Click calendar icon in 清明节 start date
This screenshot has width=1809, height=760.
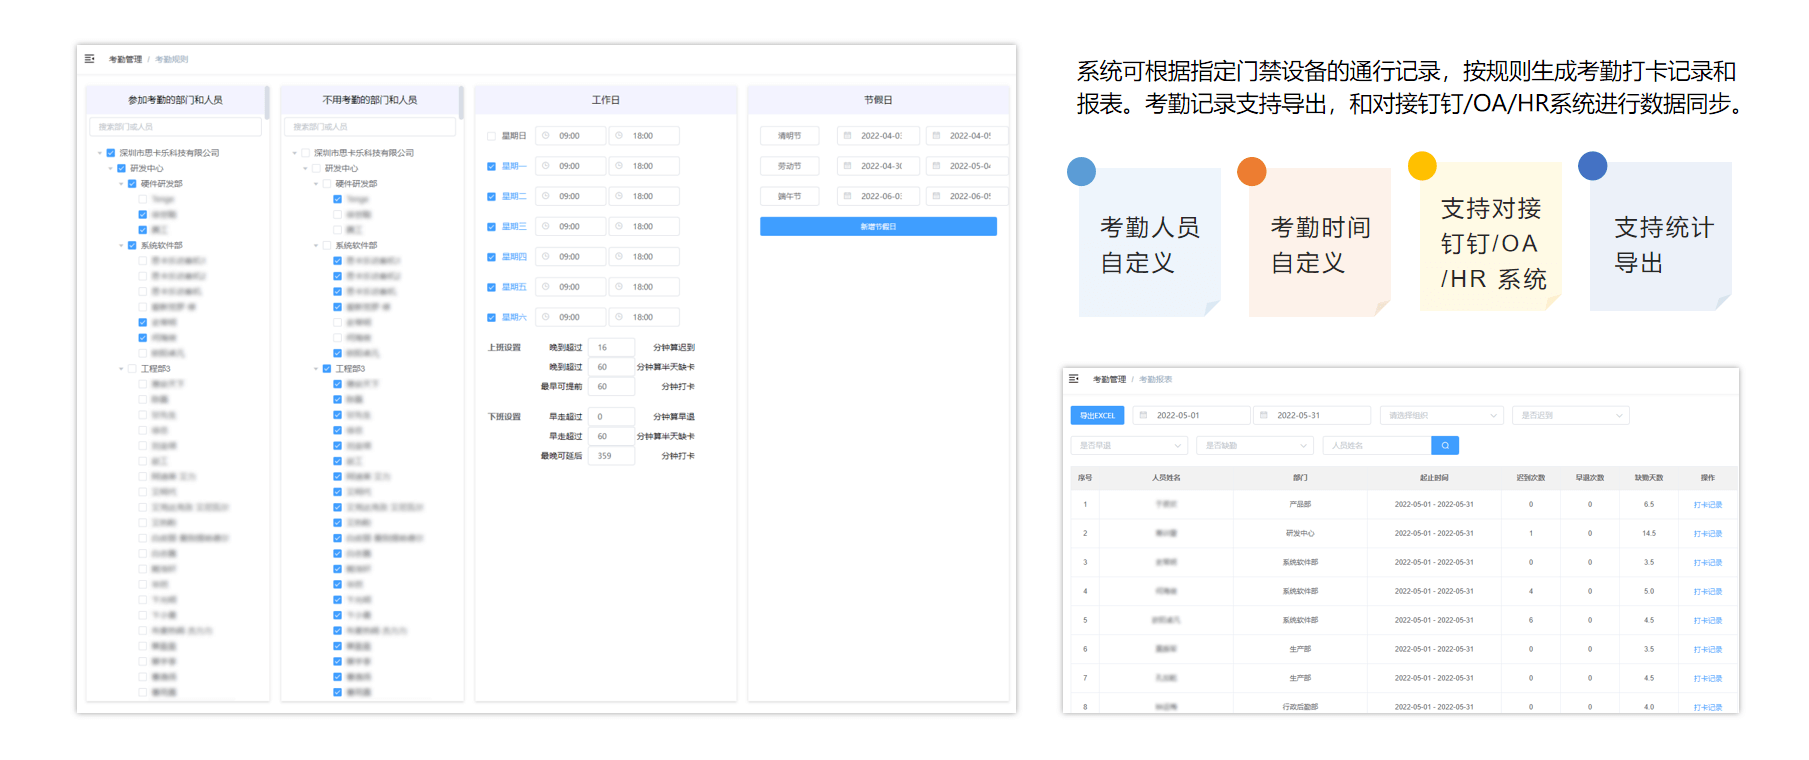pos(847,136)
